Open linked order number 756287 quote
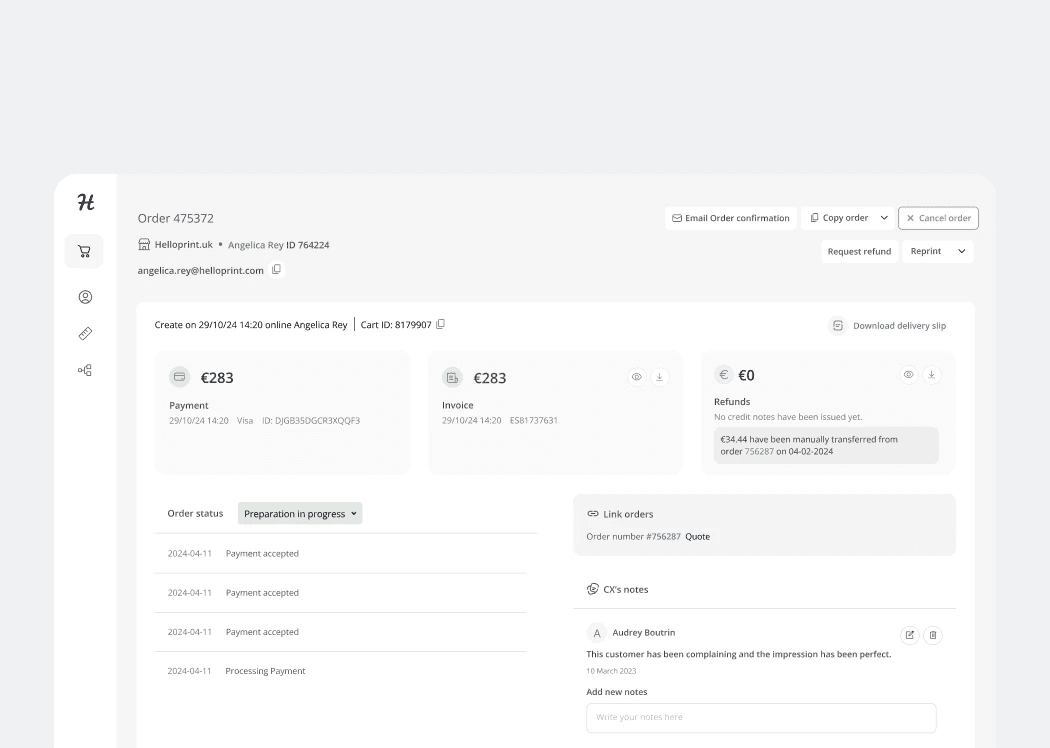This screenshot has height=748, width=1050. pyautogui.click(x=697, y=536)
